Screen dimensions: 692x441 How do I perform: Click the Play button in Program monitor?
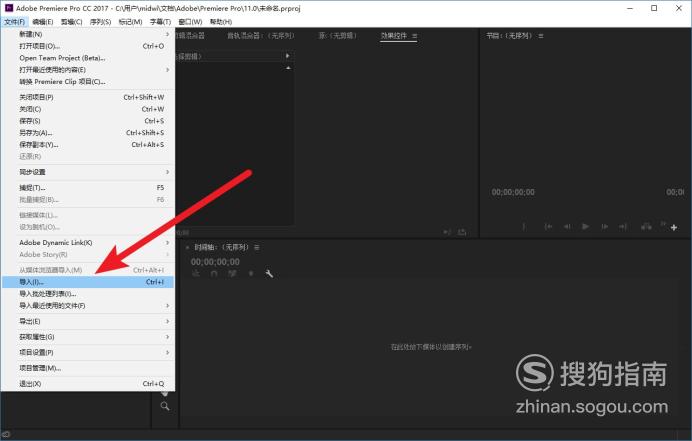tap(585, 226)
